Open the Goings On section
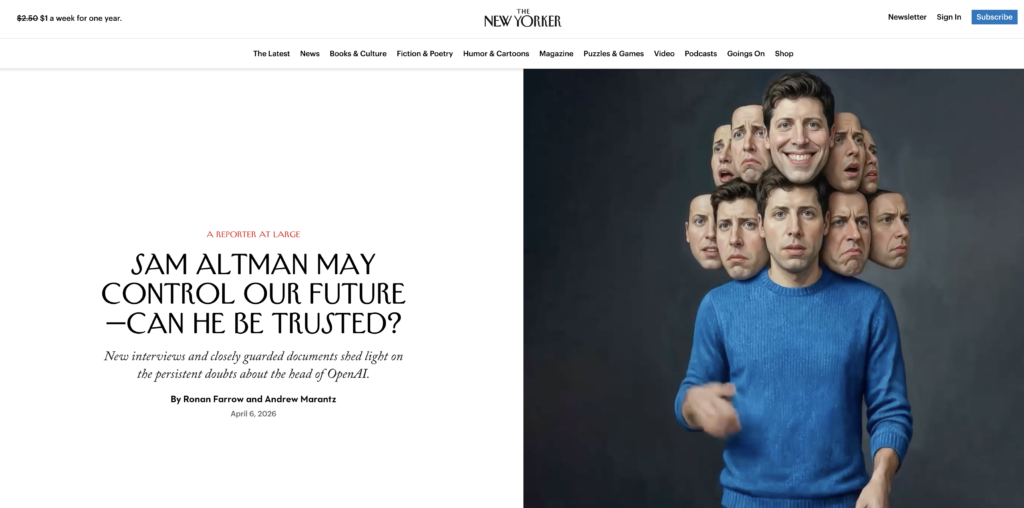Viewport: 1024px width, 508px height. [746, 54]
